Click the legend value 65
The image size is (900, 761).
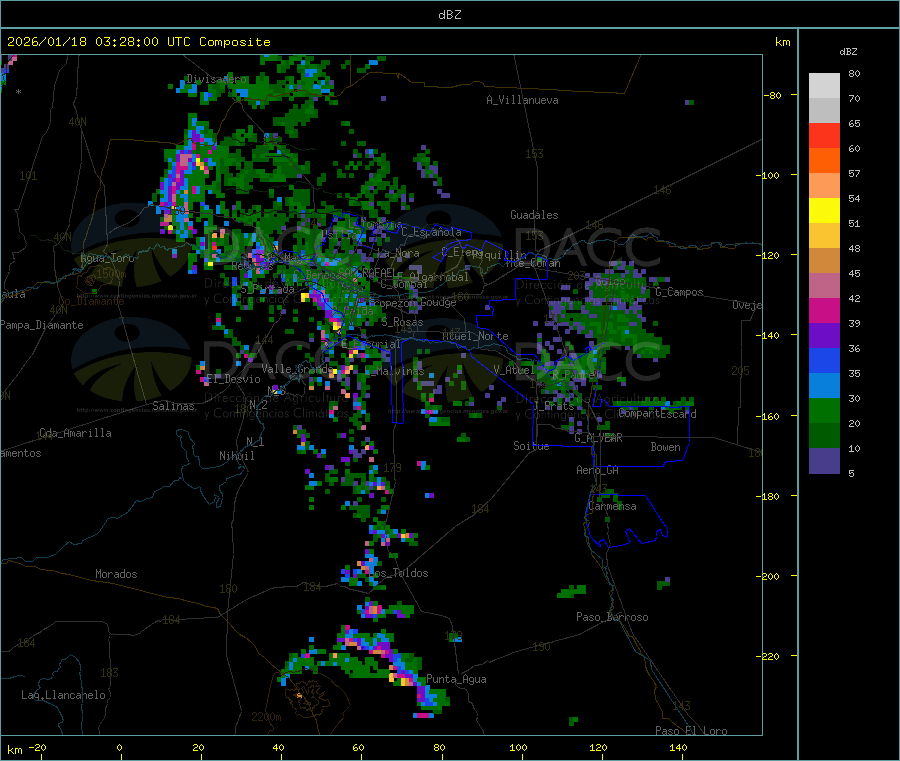click(x=854, y=123)
